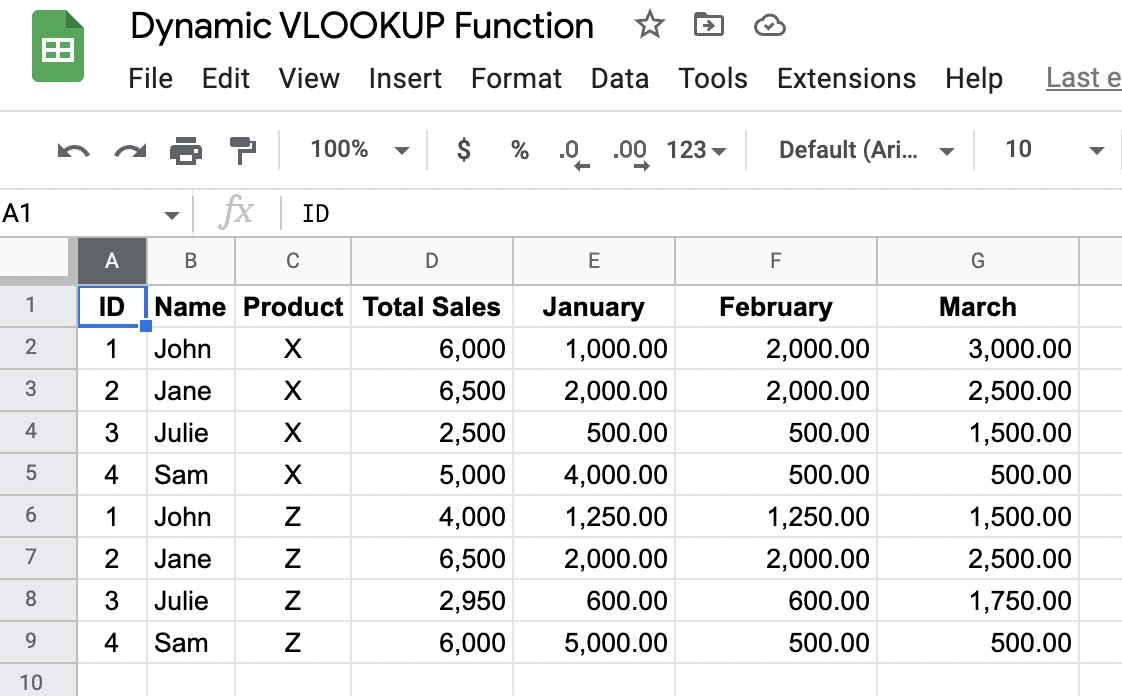
Task: Check document cloud save status
Action: tap(768, 26)
